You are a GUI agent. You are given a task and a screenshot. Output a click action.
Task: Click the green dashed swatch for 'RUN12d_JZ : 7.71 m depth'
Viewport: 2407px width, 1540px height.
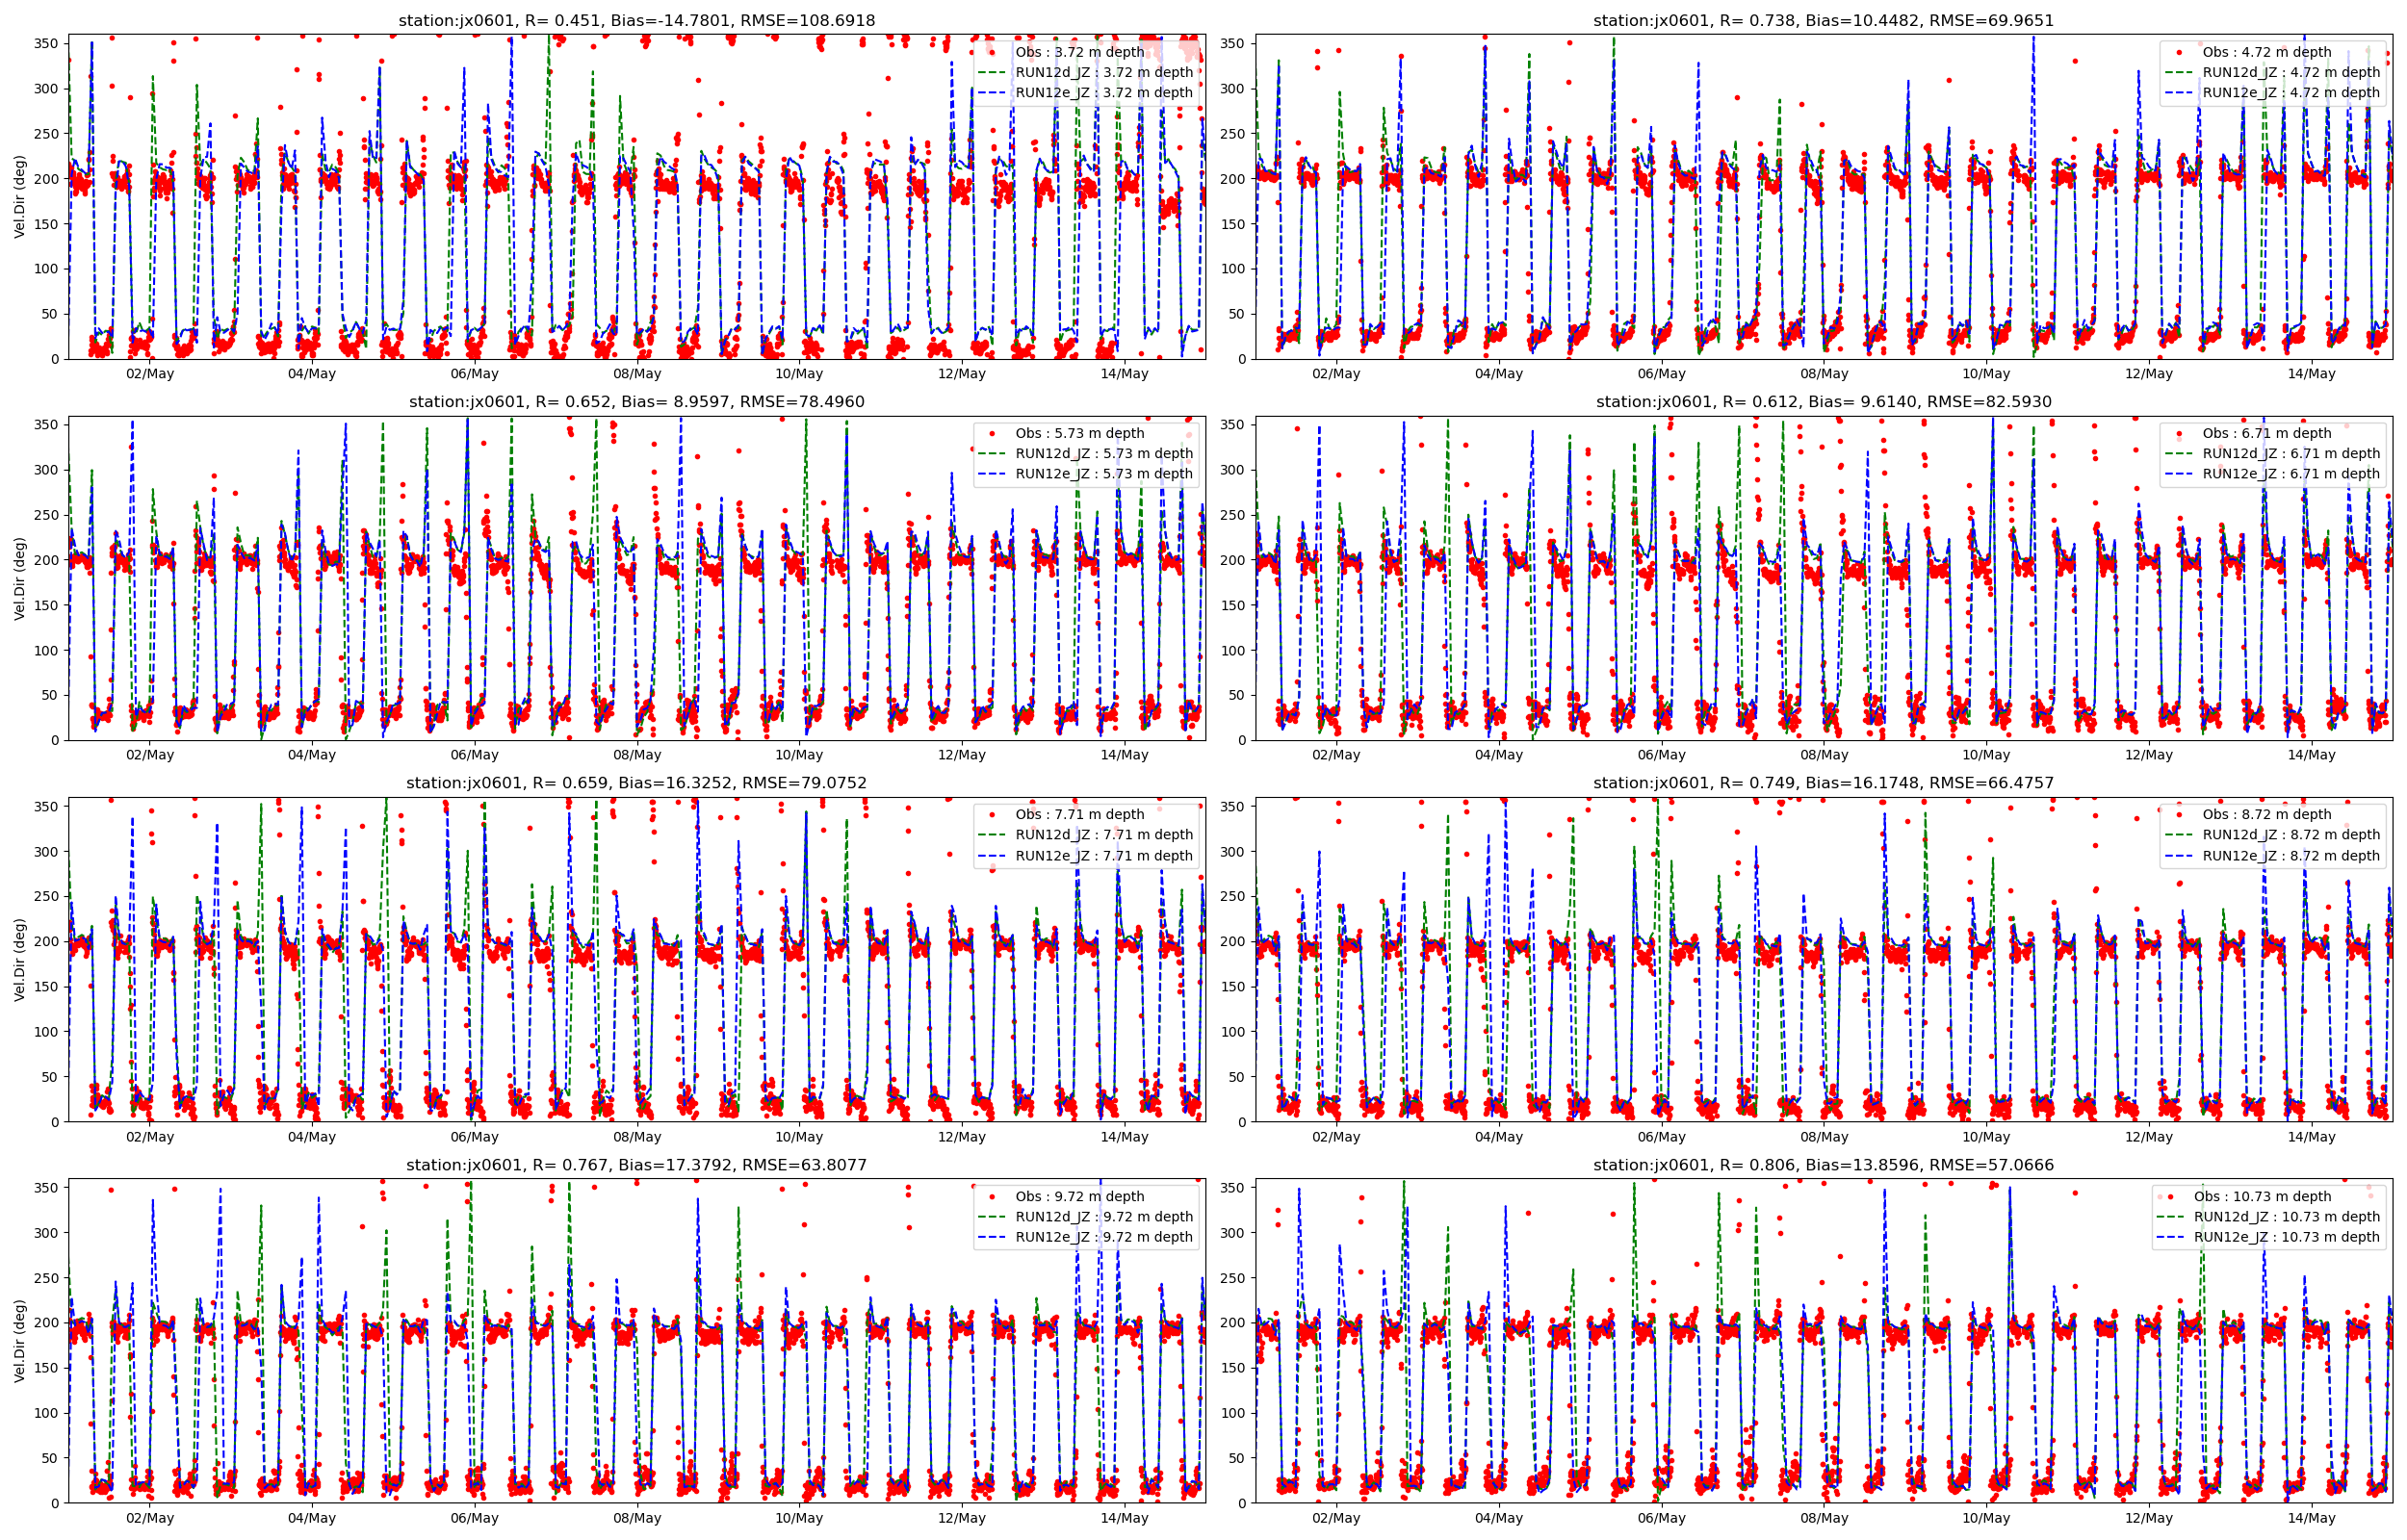tap(992, 835)
